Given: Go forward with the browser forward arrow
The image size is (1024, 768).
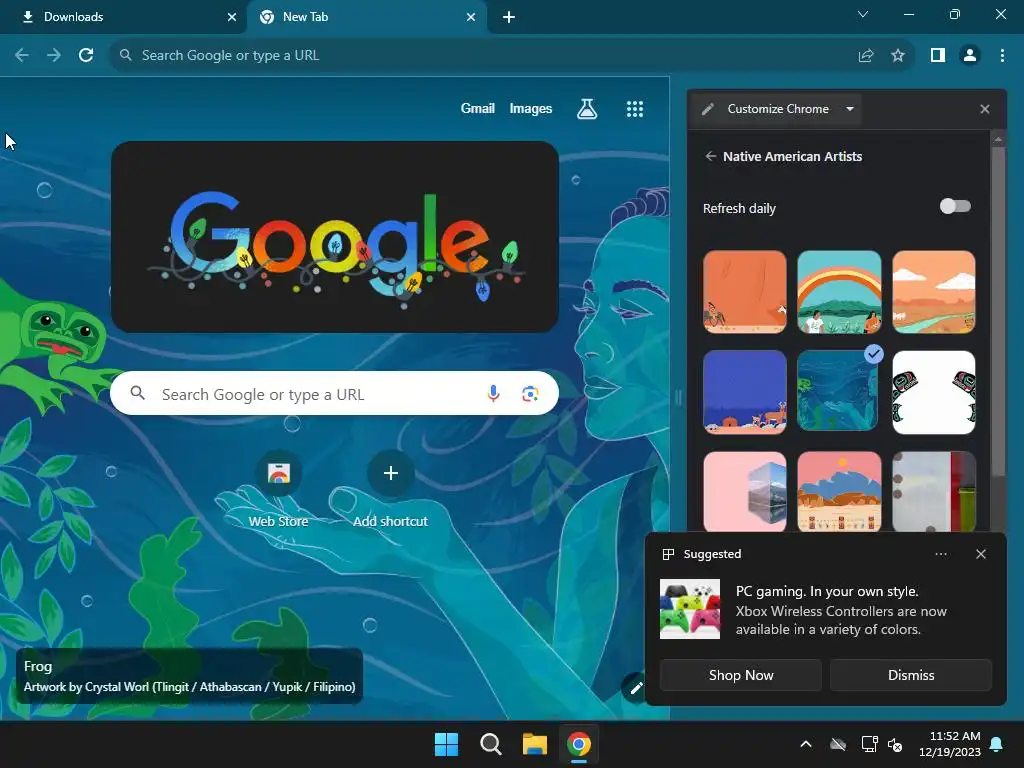Looking at the screenshot, I should [x=54, y=56].
